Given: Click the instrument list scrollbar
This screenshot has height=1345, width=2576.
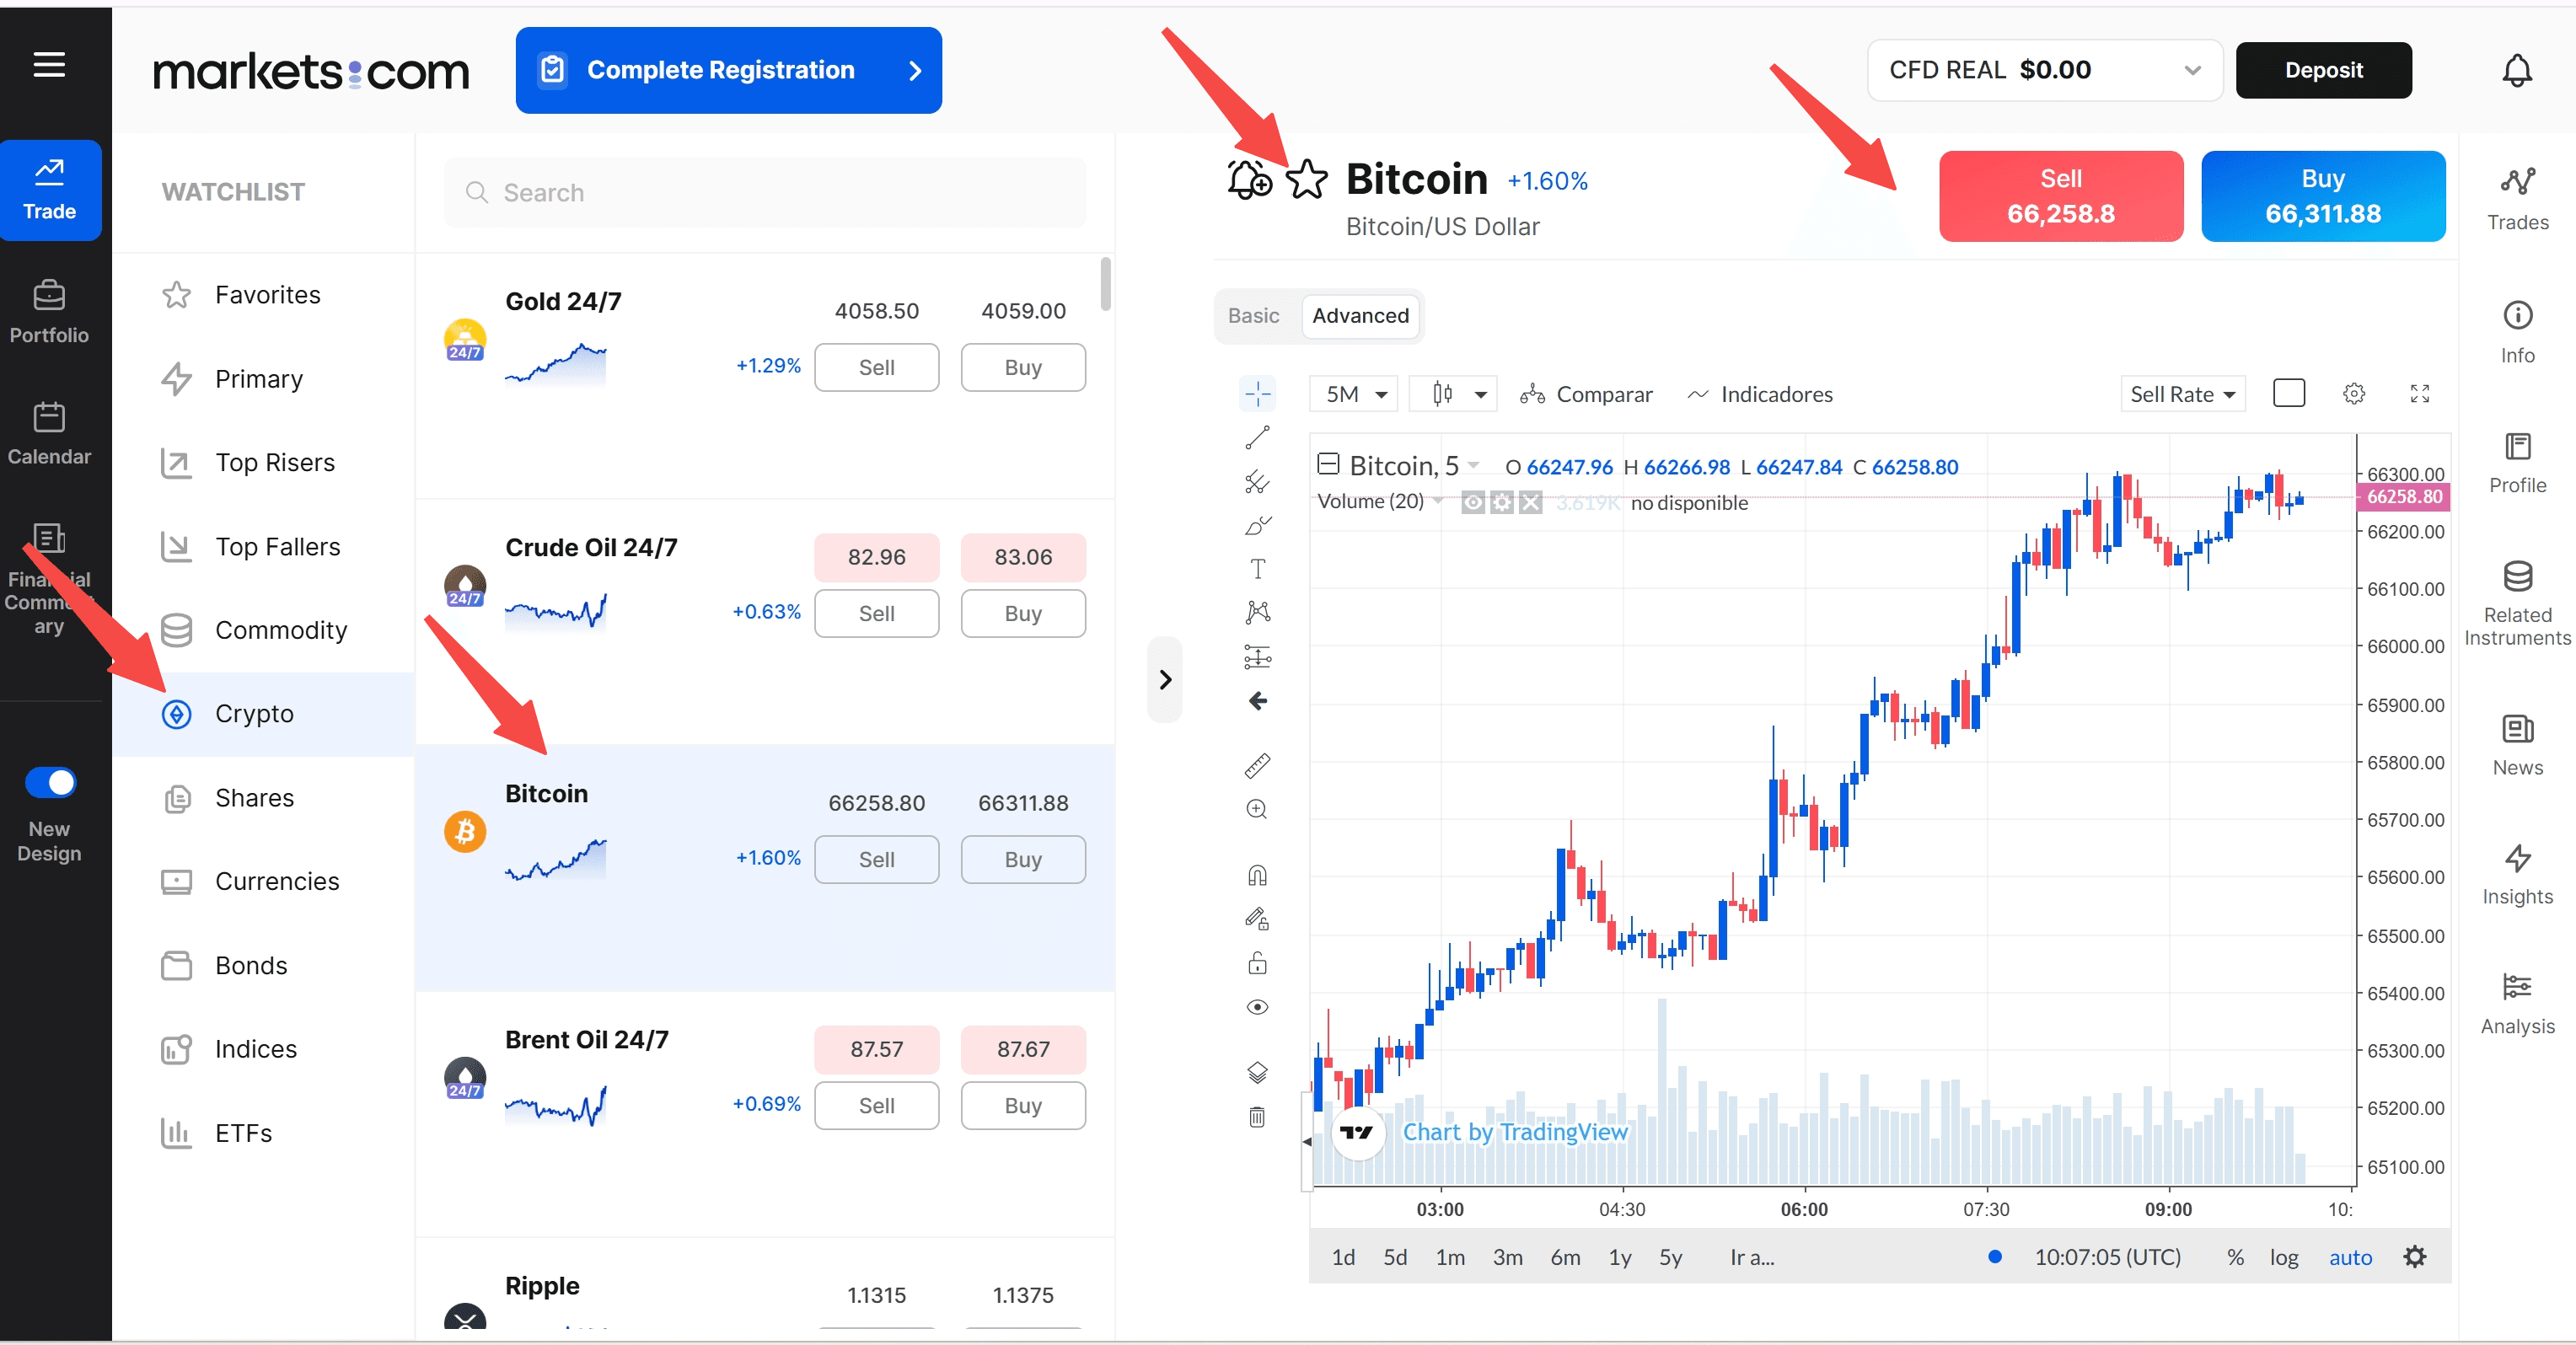Looking at the screenshot, I should [1105, 284].
